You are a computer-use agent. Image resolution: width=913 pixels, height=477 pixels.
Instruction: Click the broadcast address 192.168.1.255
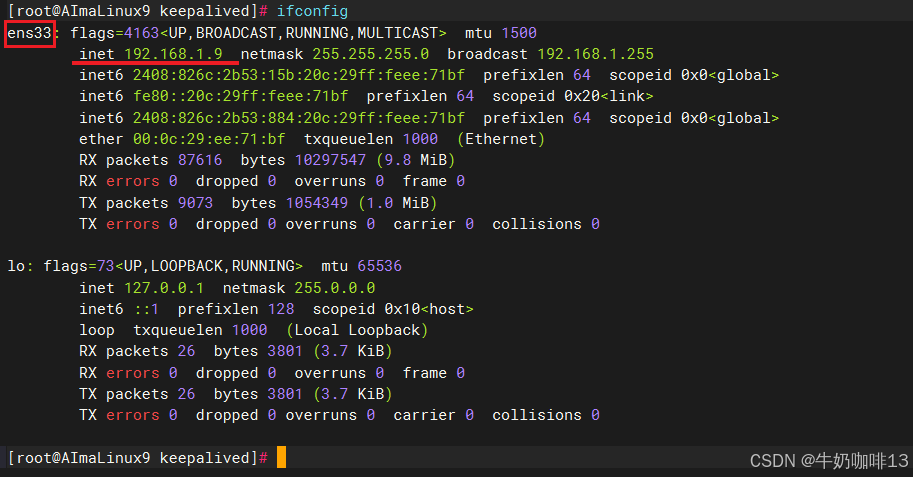(x=595, y=54)
